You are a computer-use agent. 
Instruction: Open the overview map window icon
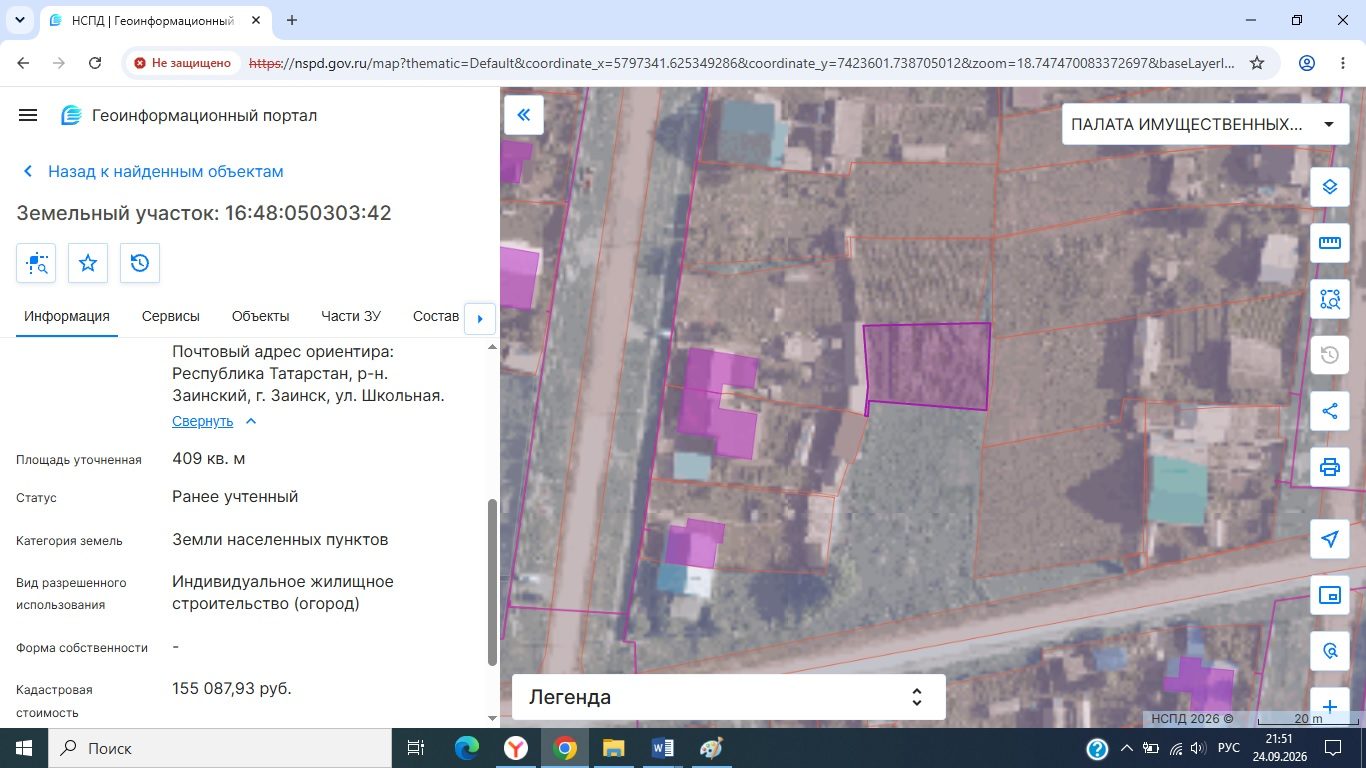(x=1330, y=595)
